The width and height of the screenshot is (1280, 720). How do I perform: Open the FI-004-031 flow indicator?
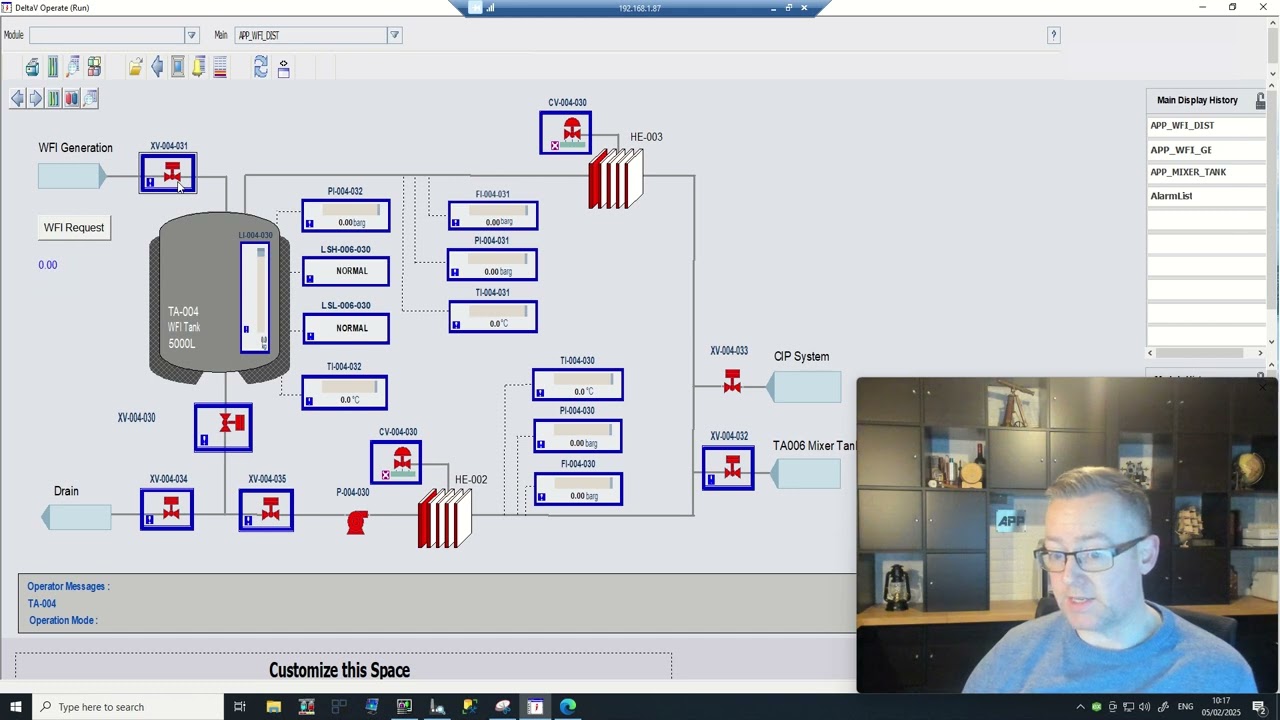pos(493,216)
